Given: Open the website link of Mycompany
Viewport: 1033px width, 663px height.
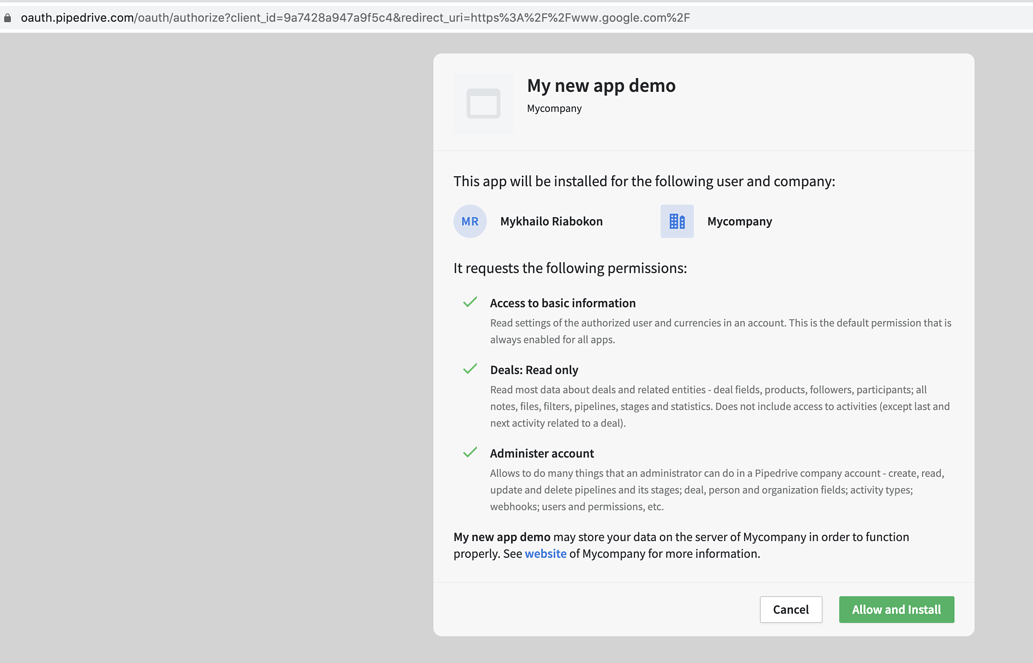Looking at the screenshot, I should (x=545, y=553).
